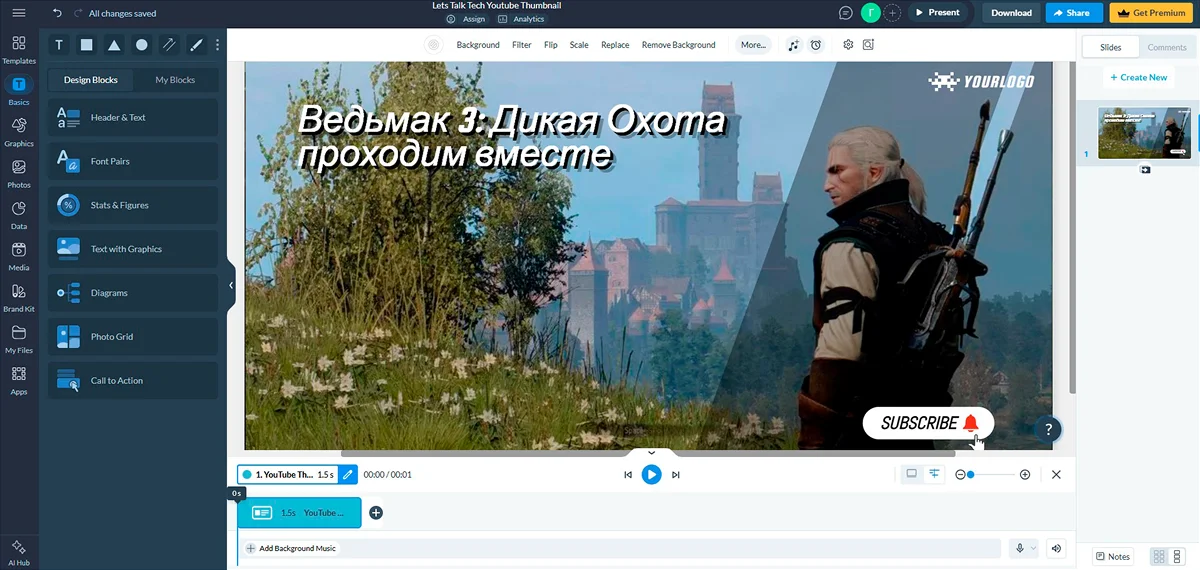Click the Download button
The image size is (1200, 570).
1011,13
